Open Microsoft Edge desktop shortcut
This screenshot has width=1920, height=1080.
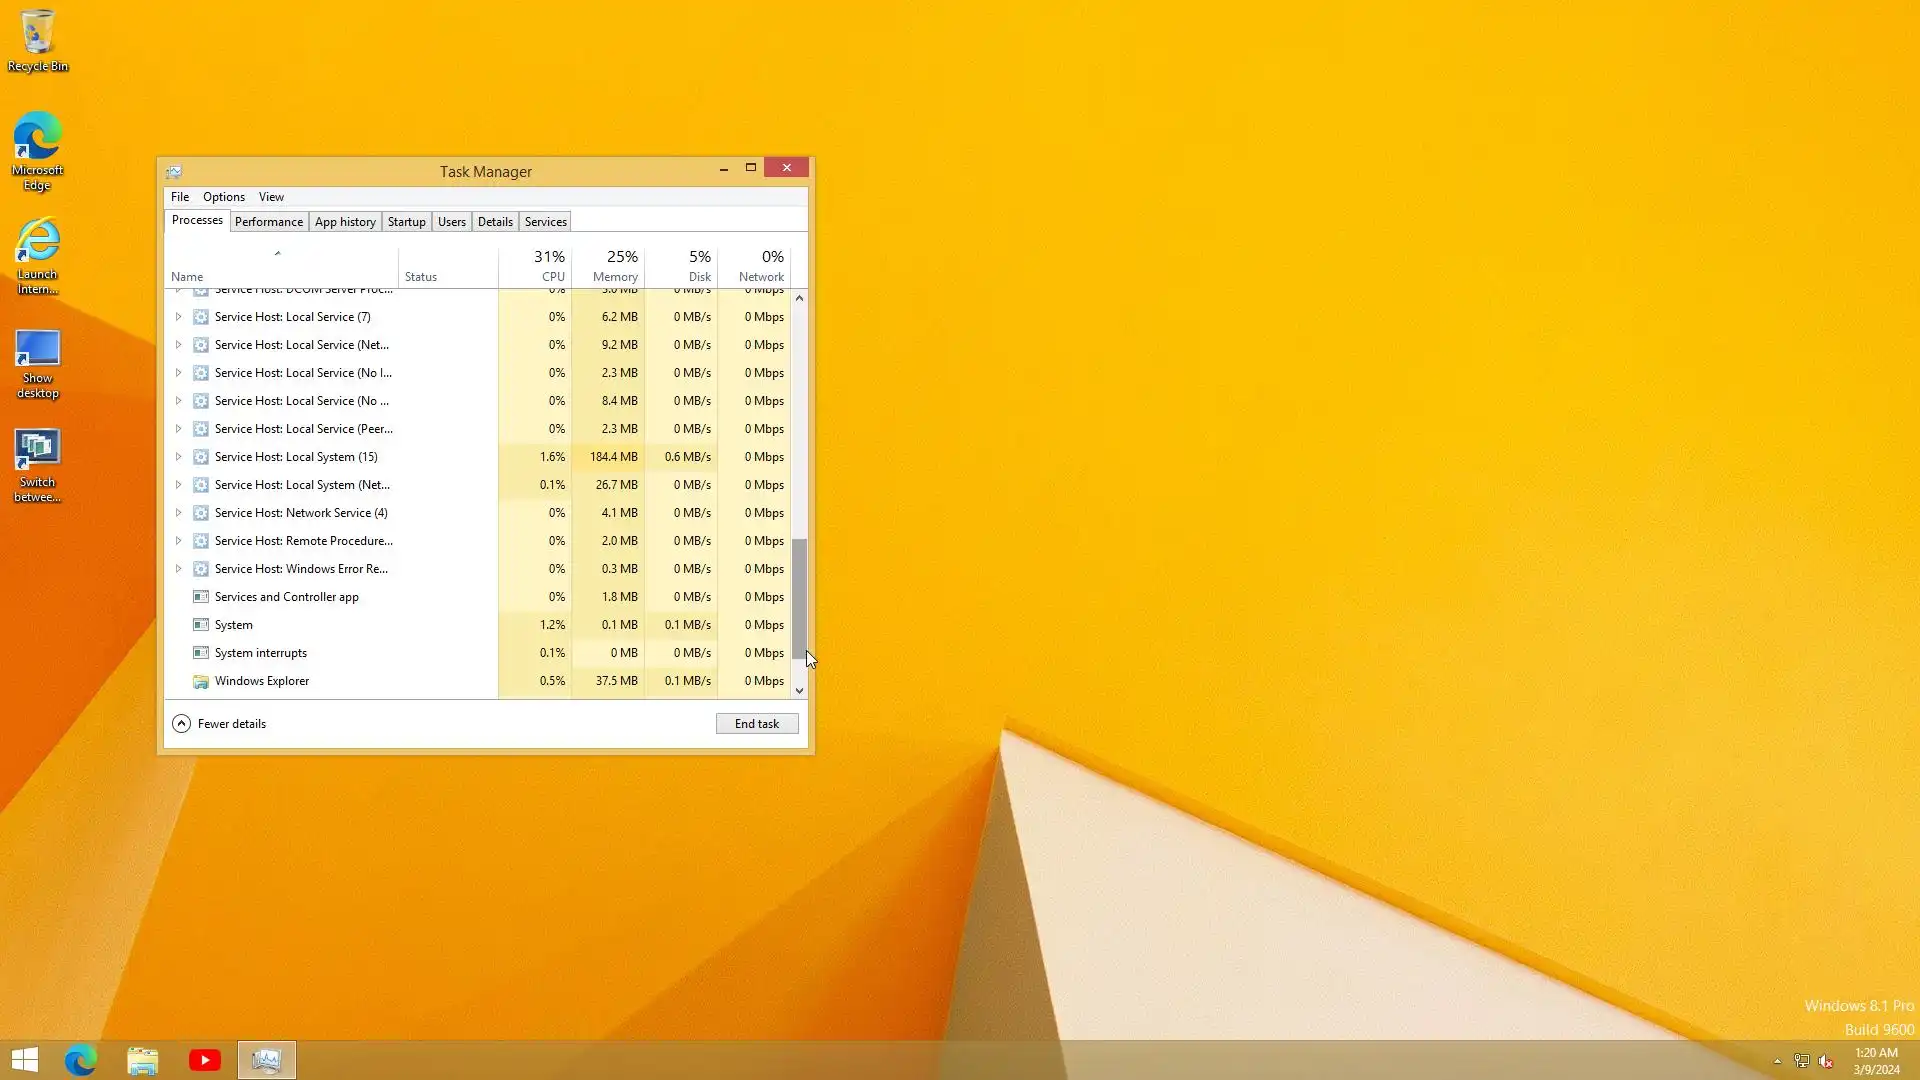click(37, 150)
